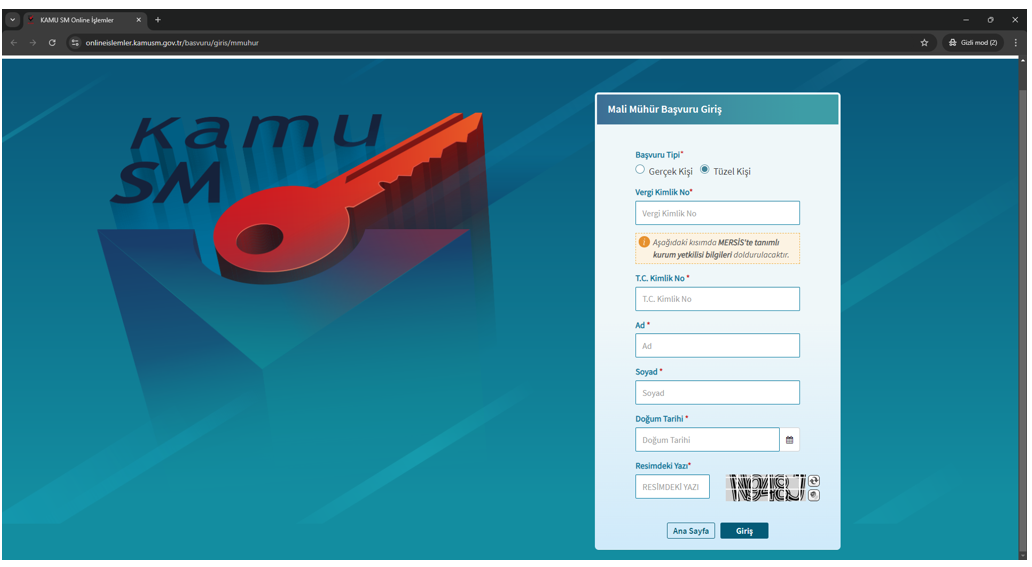Refresh the captcha image
Screen dimensions: 1032x567
(814, 481)
